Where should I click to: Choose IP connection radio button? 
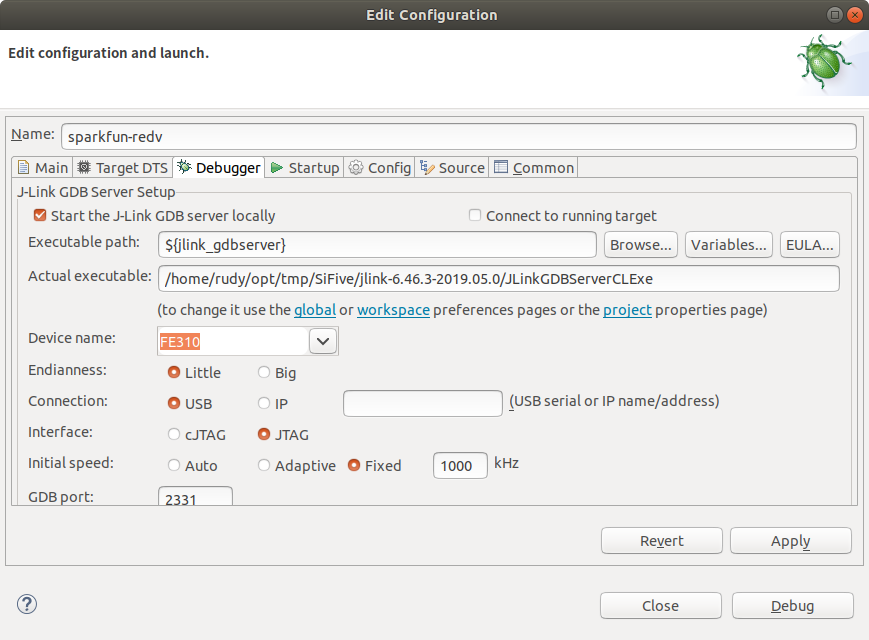pyautogui.click(x=264, y=404)
